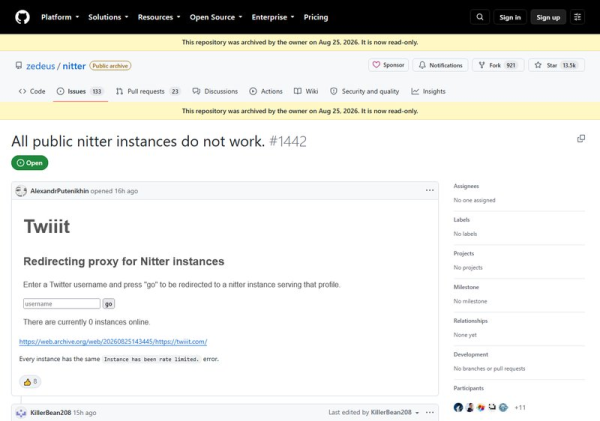600x421 pixels.
Task: Open the Pricing page
Action: coord(316,17)
